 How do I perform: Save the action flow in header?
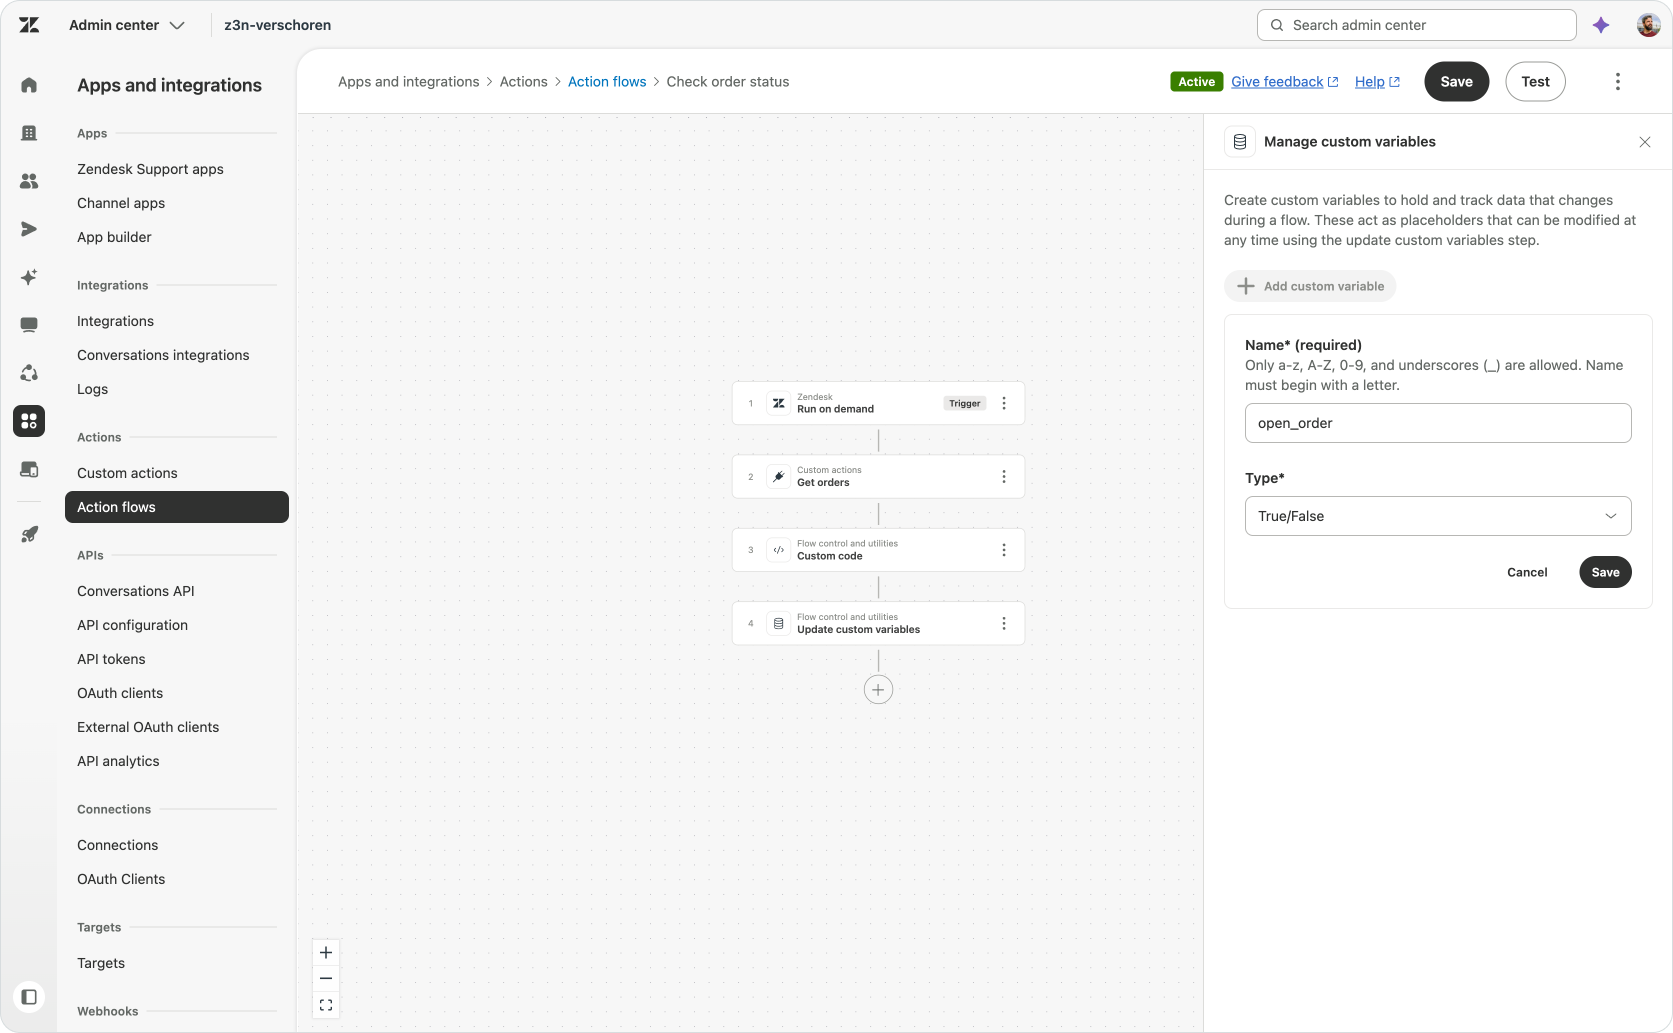coord(1457,82)
